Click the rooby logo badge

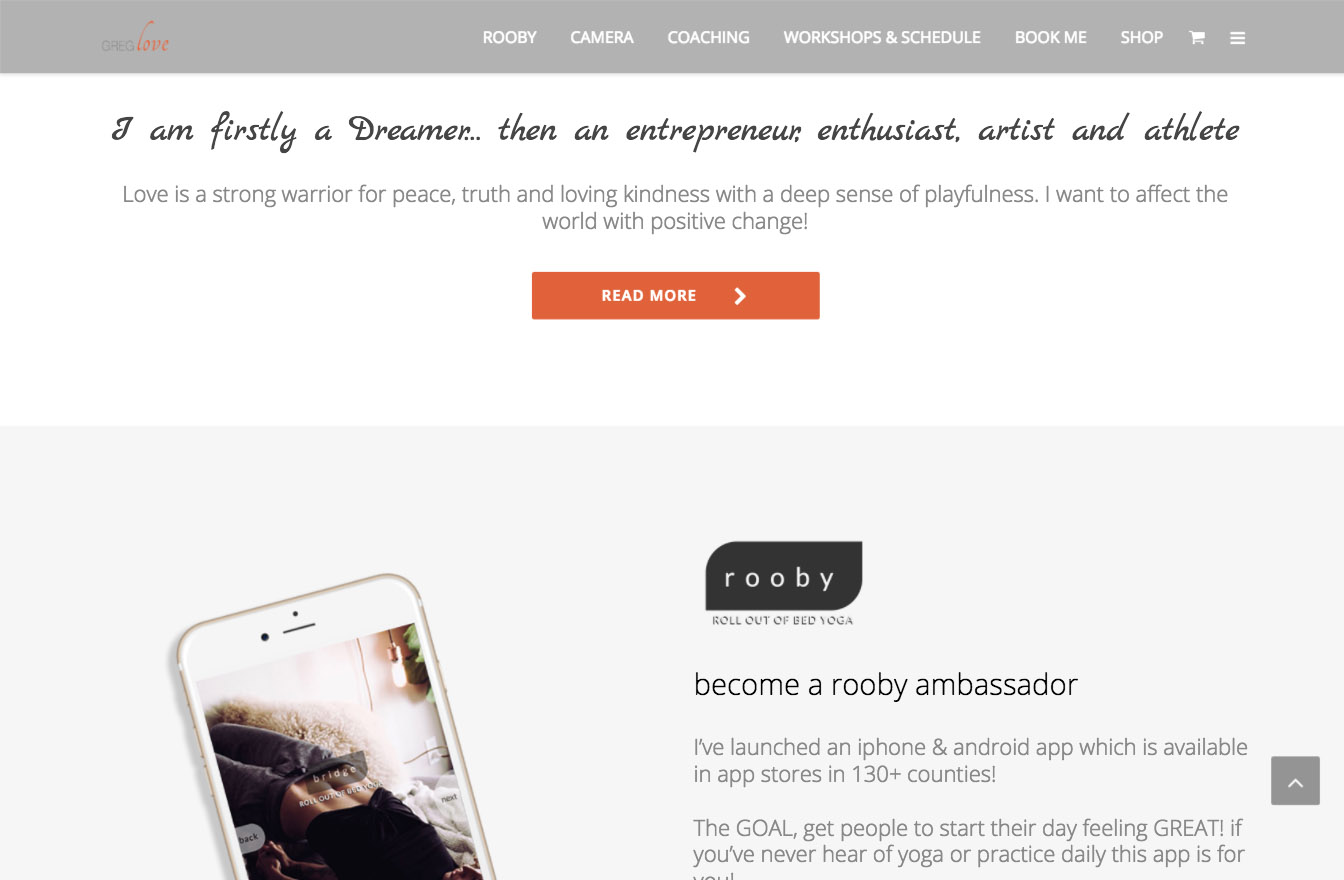[x=783, y=576]
